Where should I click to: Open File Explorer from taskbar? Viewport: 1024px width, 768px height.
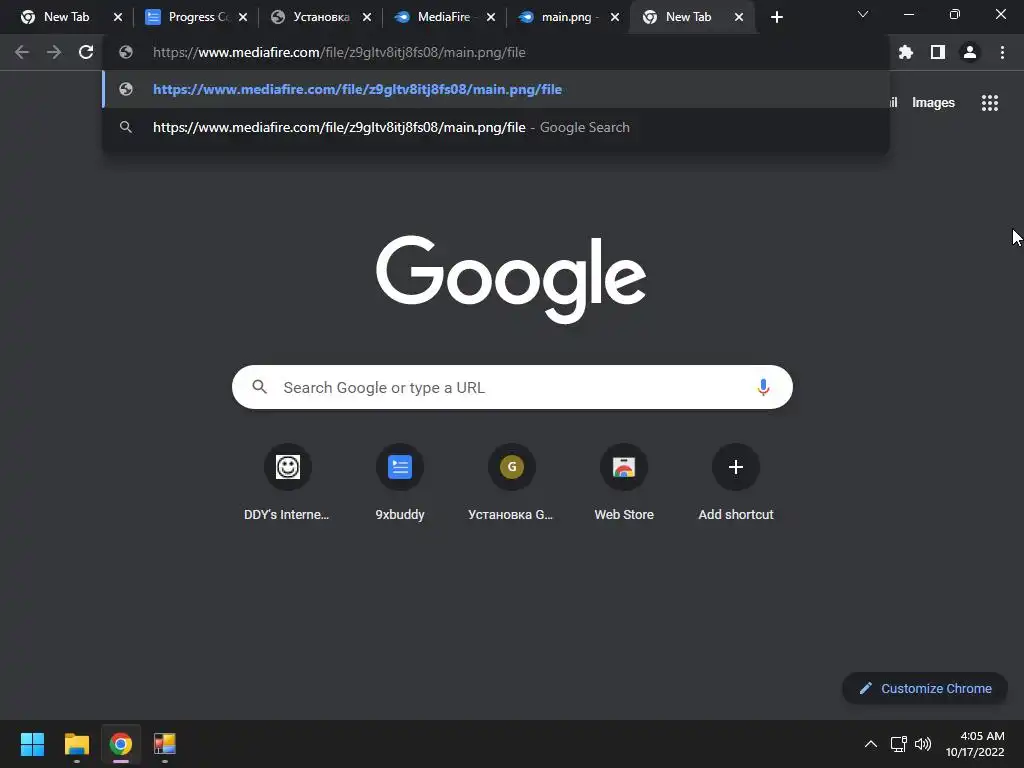click(x=76, y=744)
